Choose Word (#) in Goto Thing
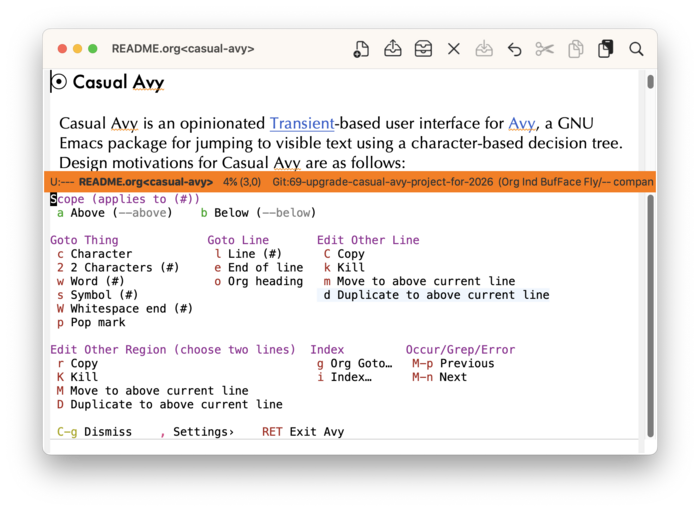Viewport: 700px width, 511px height. coord(90,282)
